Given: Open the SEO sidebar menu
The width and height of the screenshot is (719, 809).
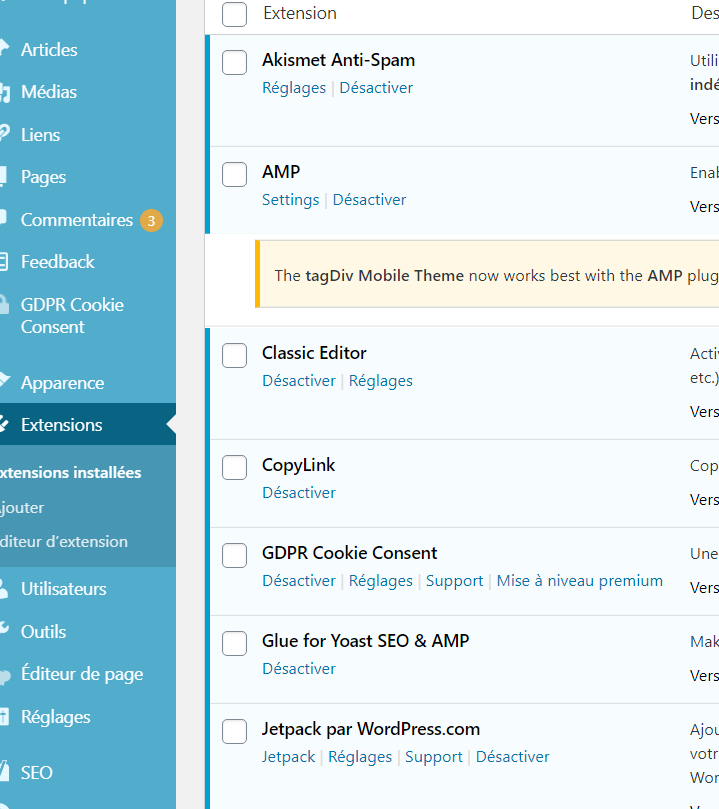Looking at the screenshot, I should coord(37,773).
